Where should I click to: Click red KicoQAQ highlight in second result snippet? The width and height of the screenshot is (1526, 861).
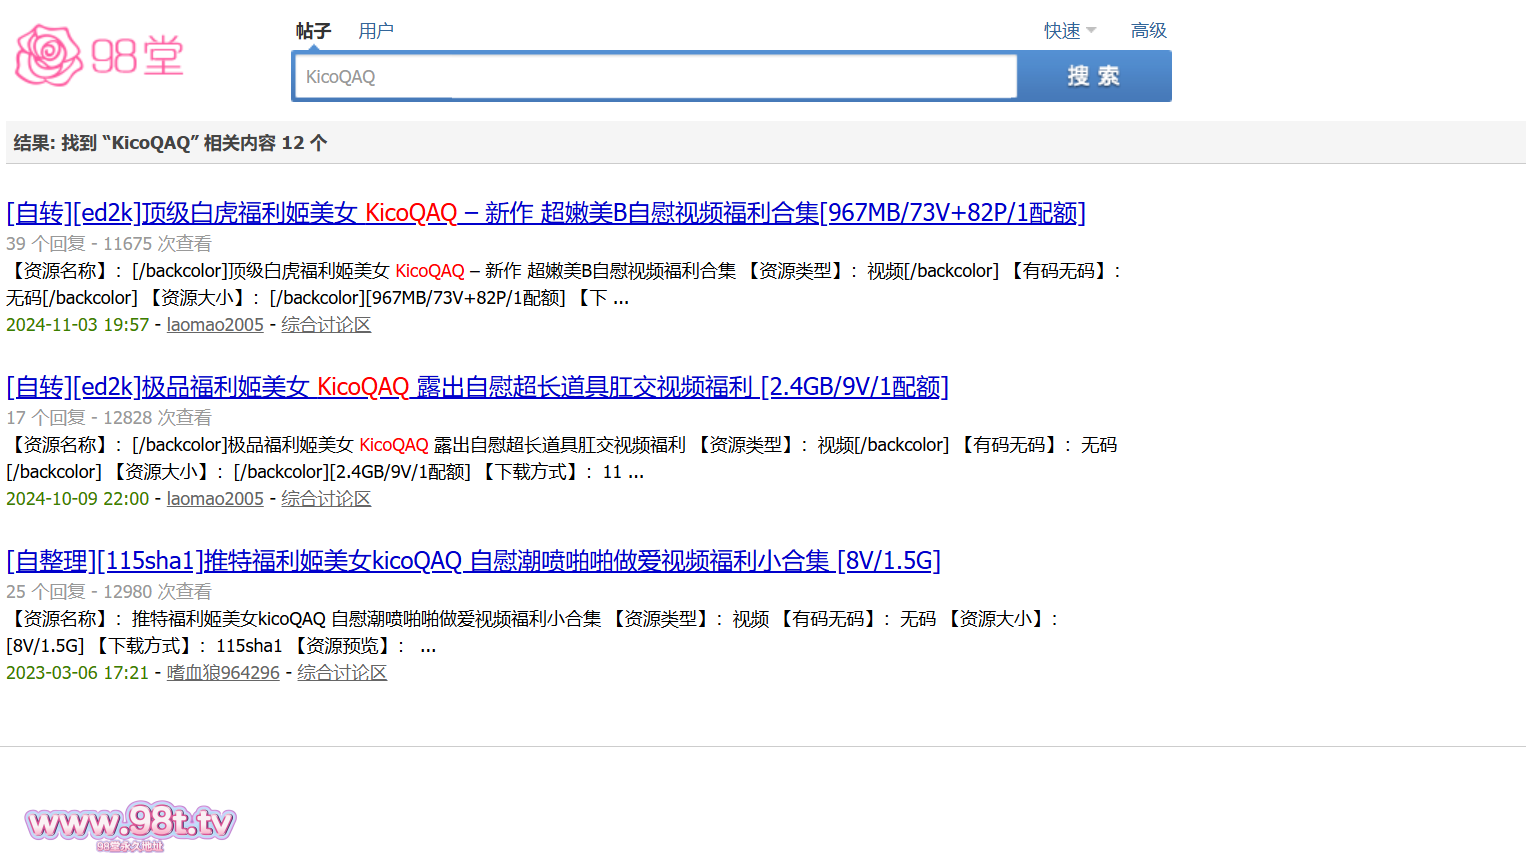[394, 445]
